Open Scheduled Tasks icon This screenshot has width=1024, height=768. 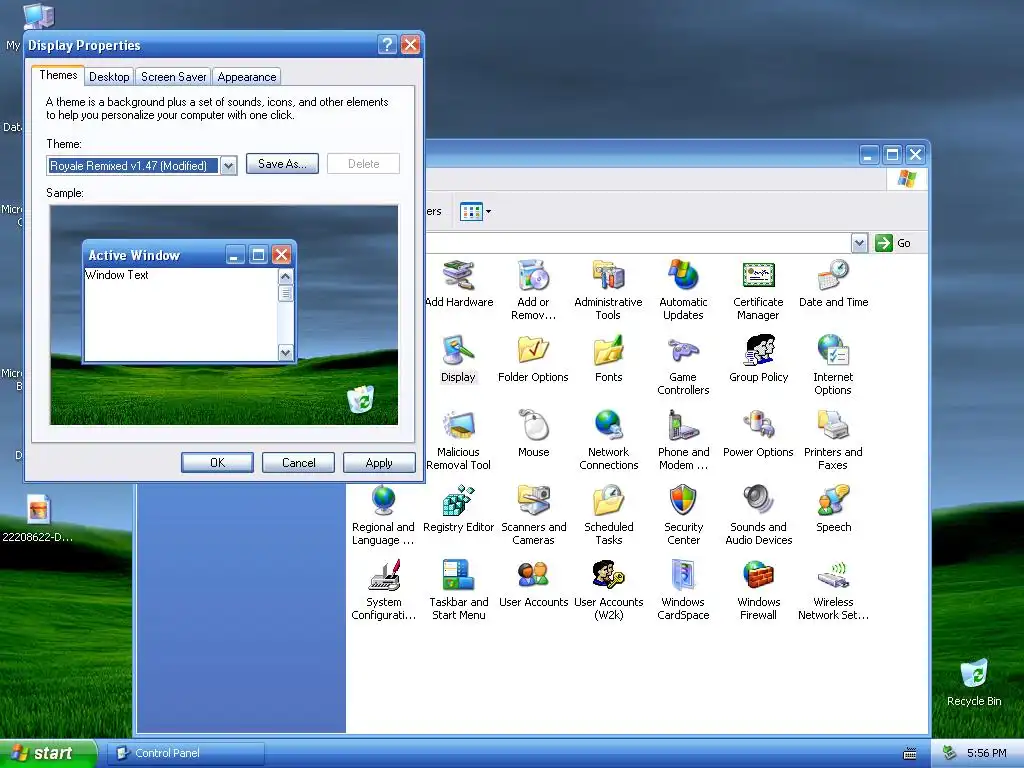[609, 515]
